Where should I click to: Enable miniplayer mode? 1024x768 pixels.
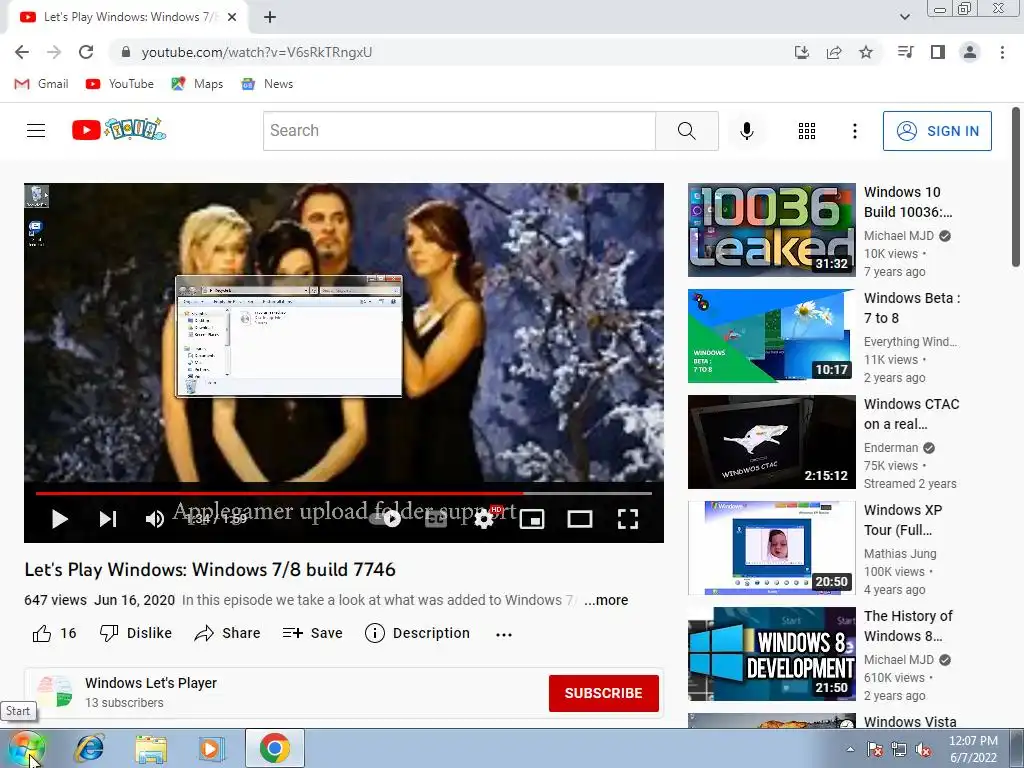532,519
